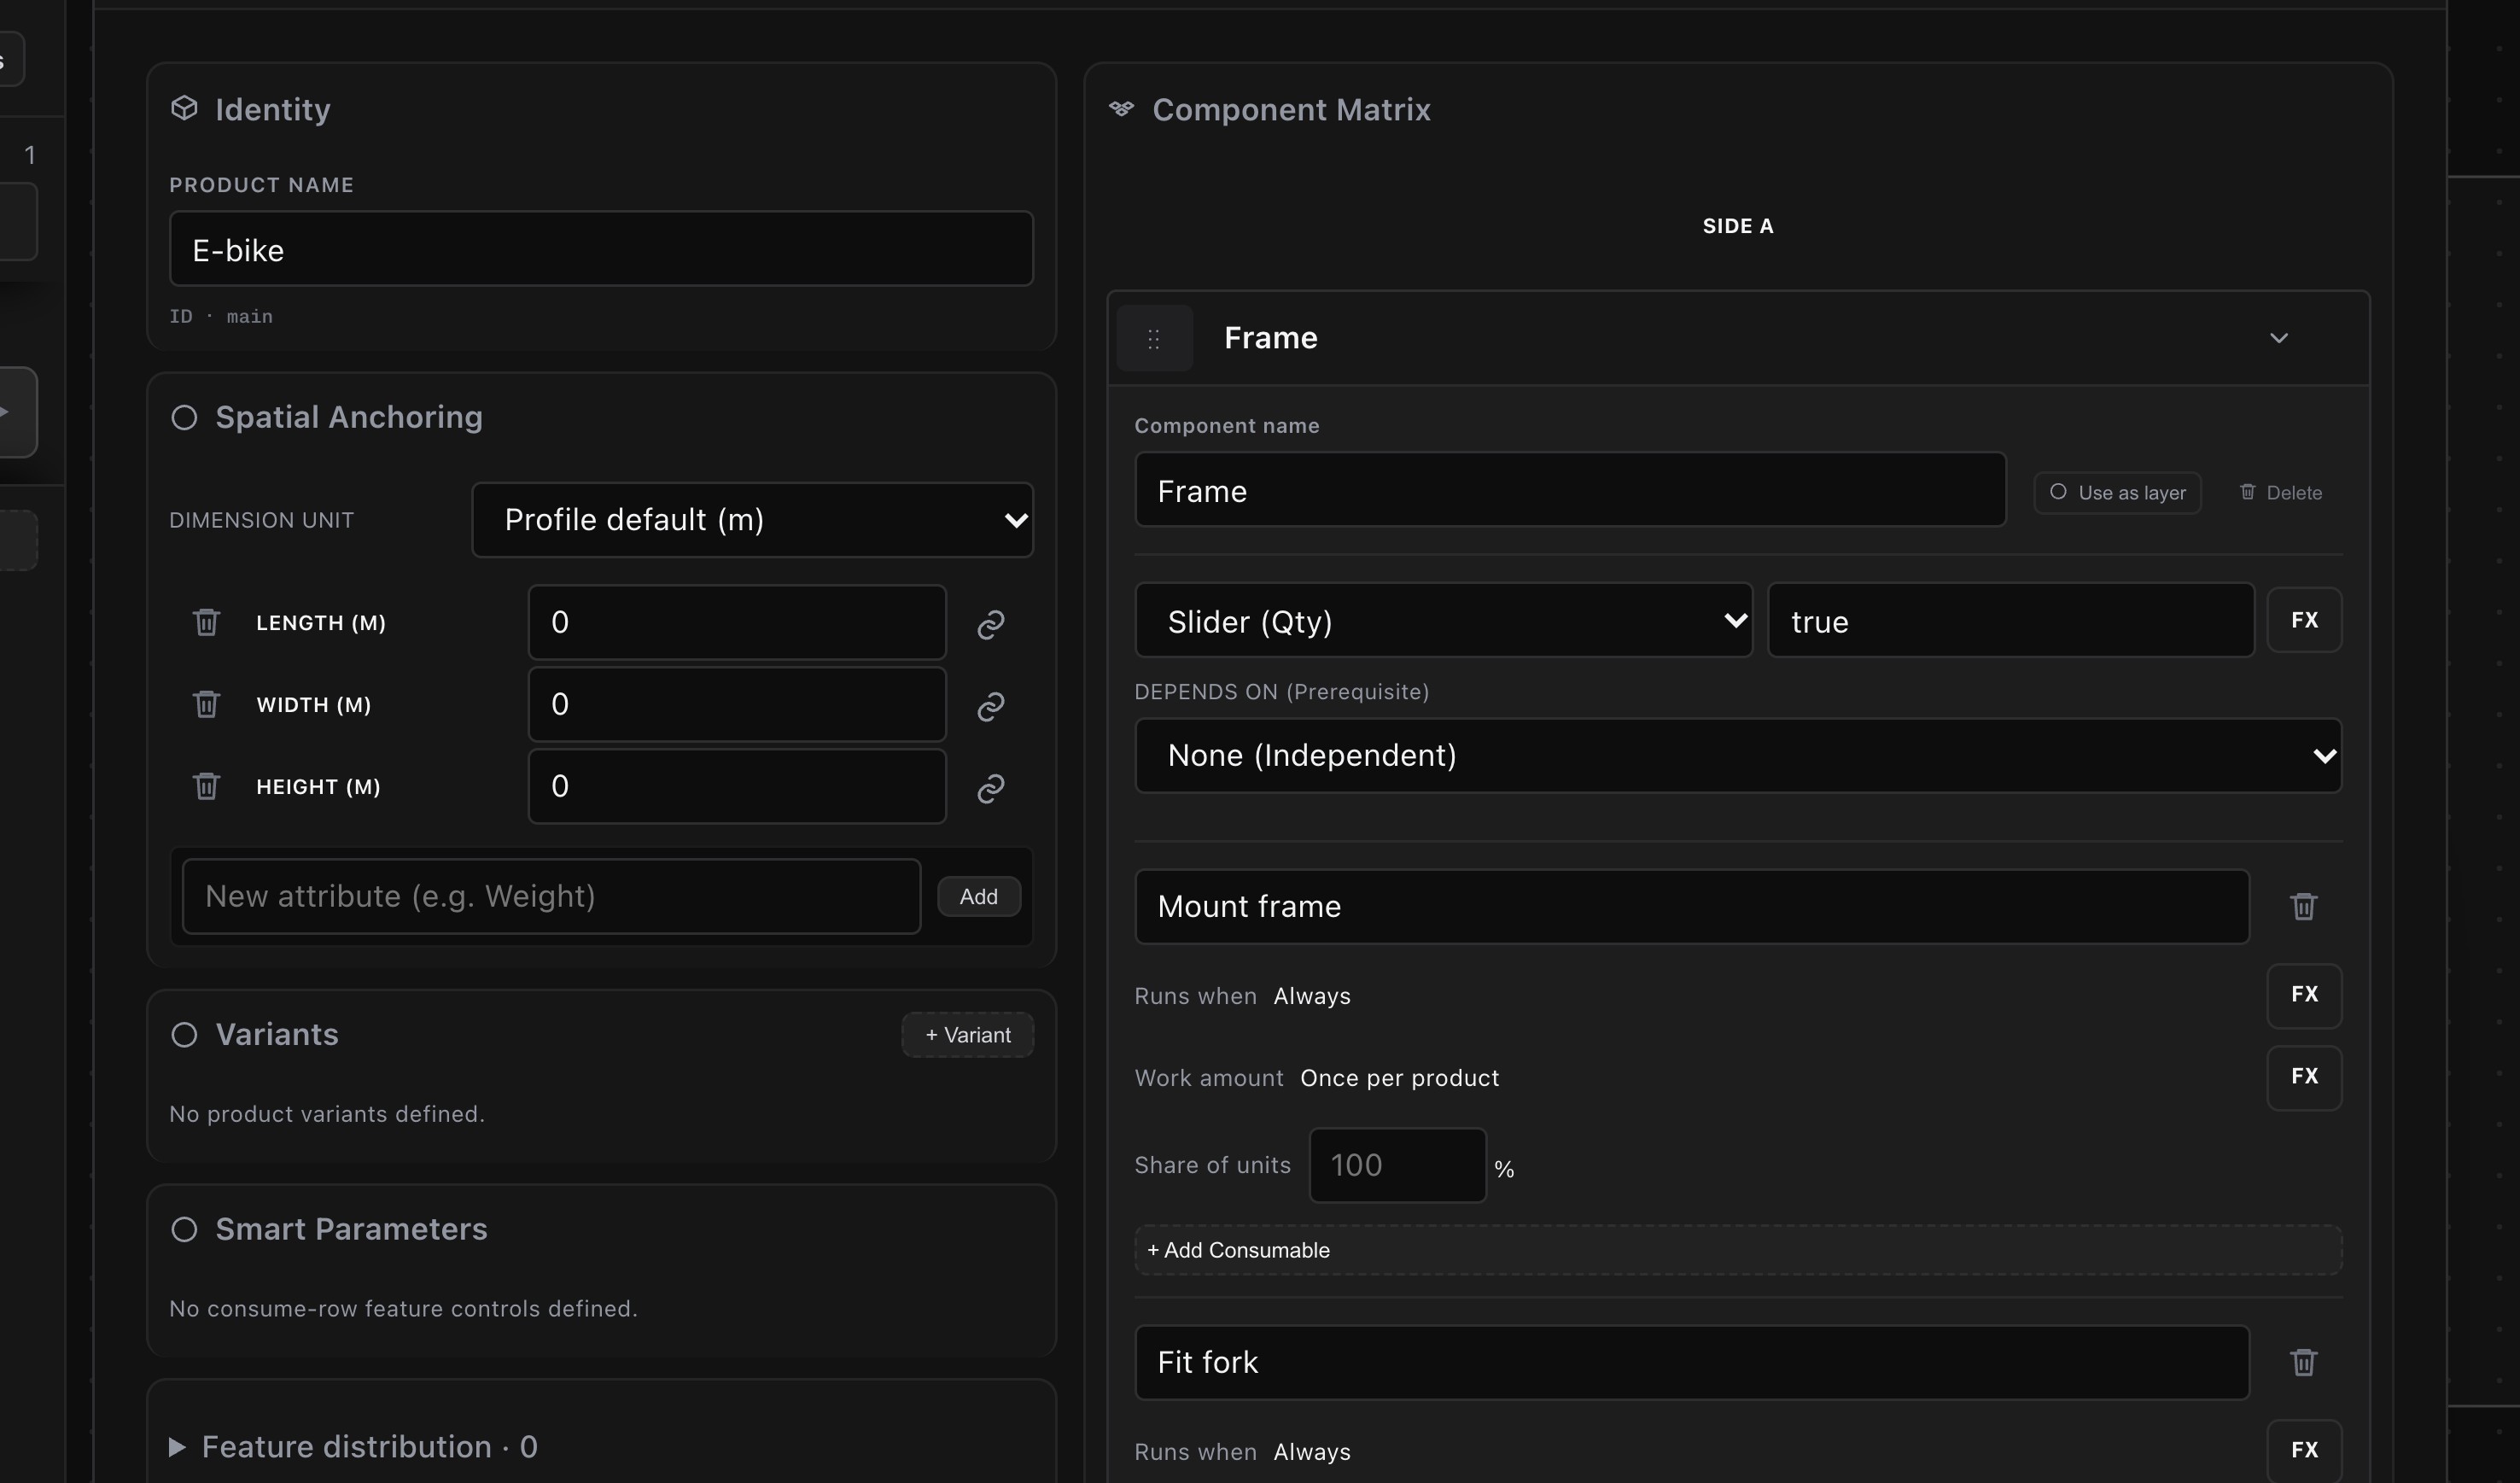Image resolution: width=2520 pixels, height=1483 pixels.
Task: Click the link icon beside Height field
Action: [x=990, y=788]
